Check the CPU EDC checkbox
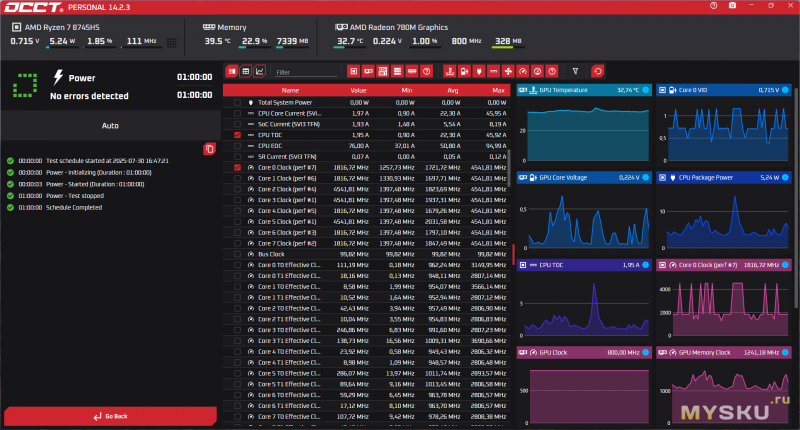The height and width of the screenshot is (430, 800). tap(237, 146)
